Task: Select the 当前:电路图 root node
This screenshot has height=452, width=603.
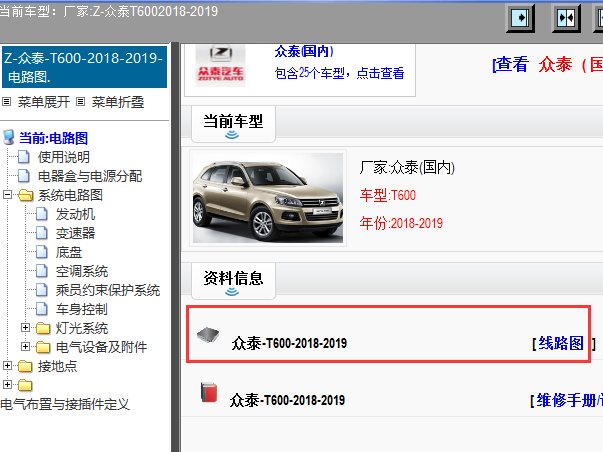Action: point(53,138)
